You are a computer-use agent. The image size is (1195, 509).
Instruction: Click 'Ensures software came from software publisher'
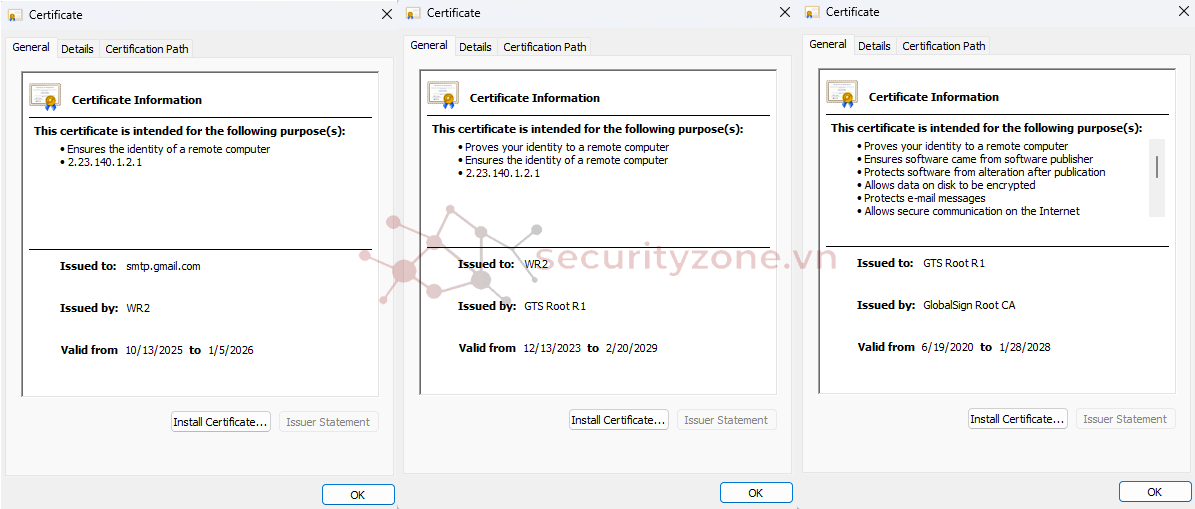(976, 159)
